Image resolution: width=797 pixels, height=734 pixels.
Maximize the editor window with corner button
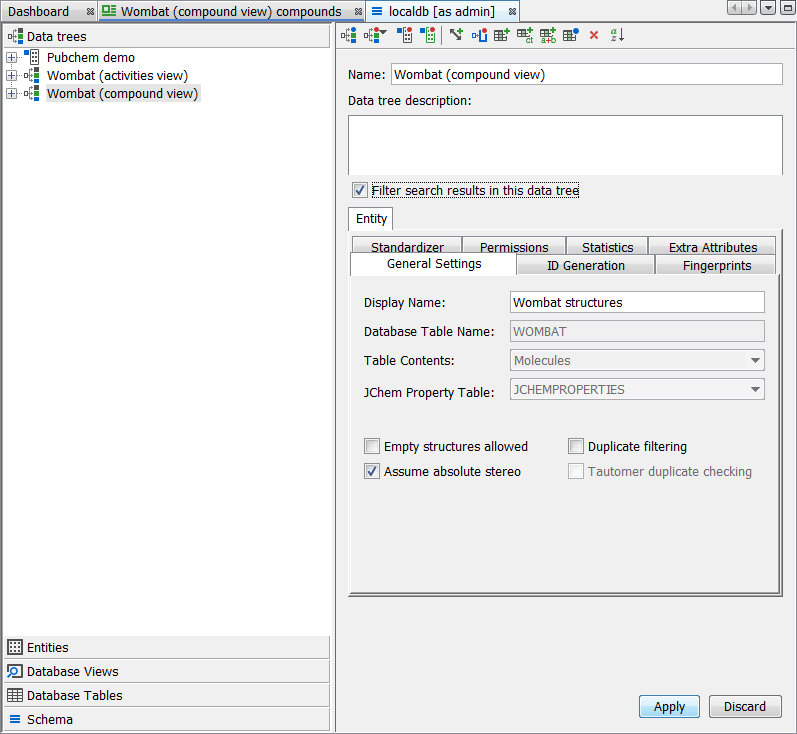[788, 8]
